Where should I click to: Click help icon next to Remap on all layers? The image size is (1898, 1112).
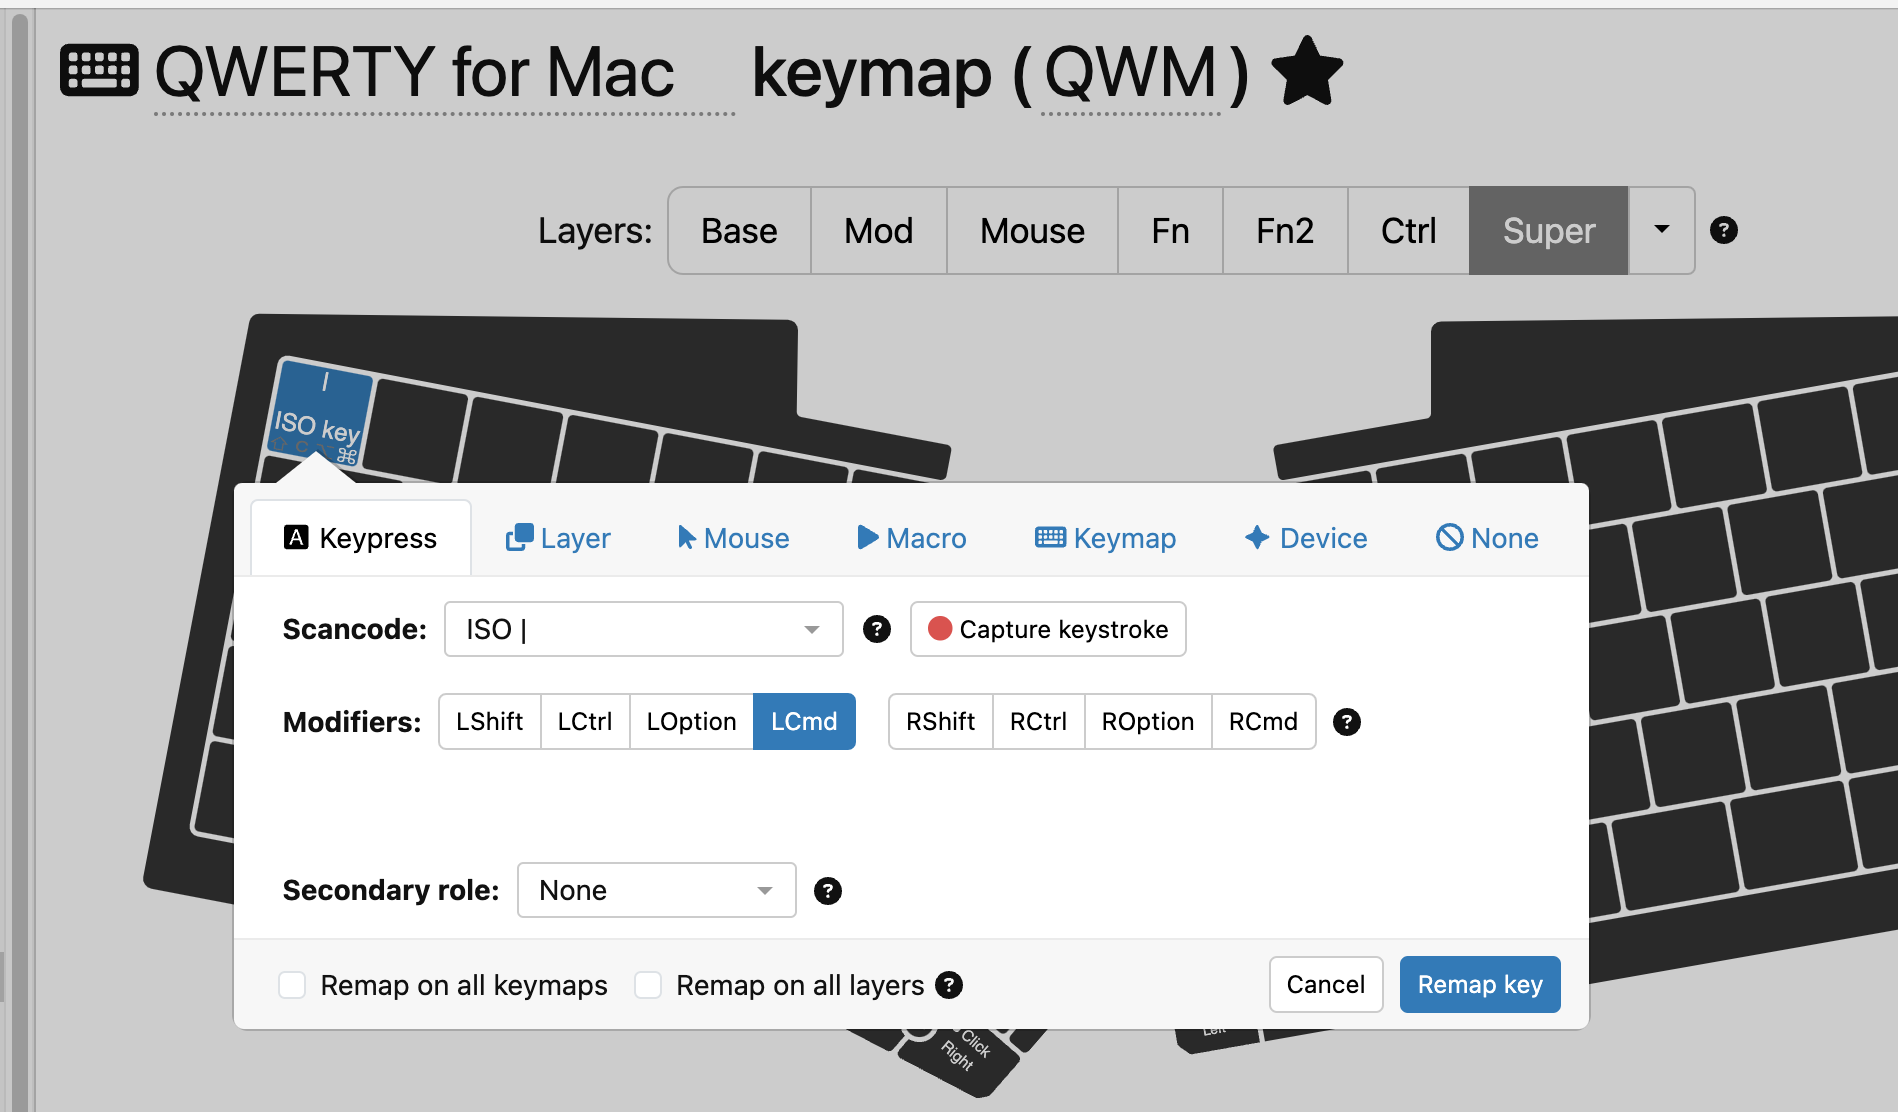[948, 985]
